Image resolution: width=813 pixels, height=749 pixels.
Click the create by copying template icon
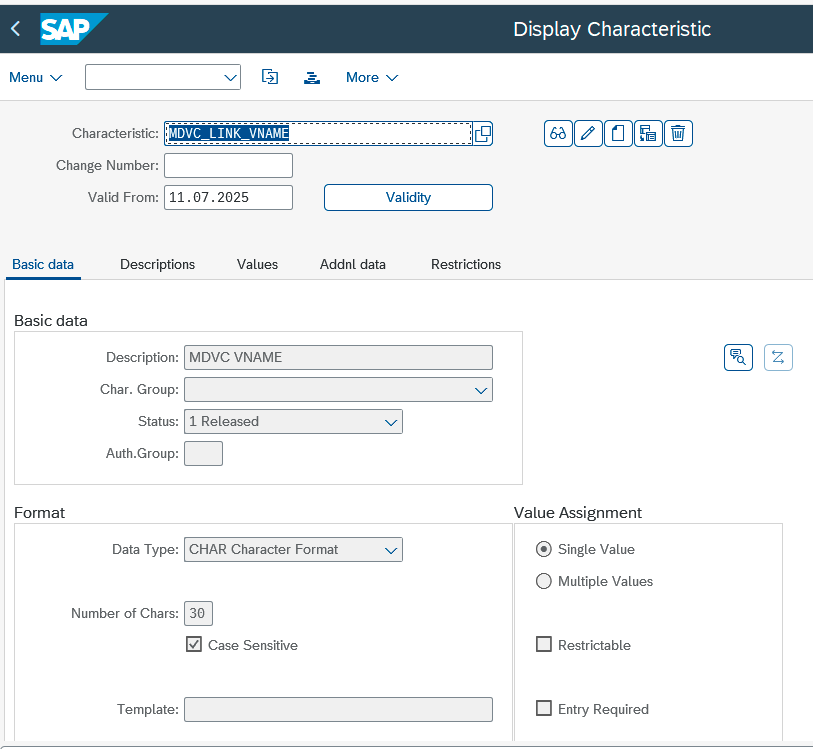point(648,134)
